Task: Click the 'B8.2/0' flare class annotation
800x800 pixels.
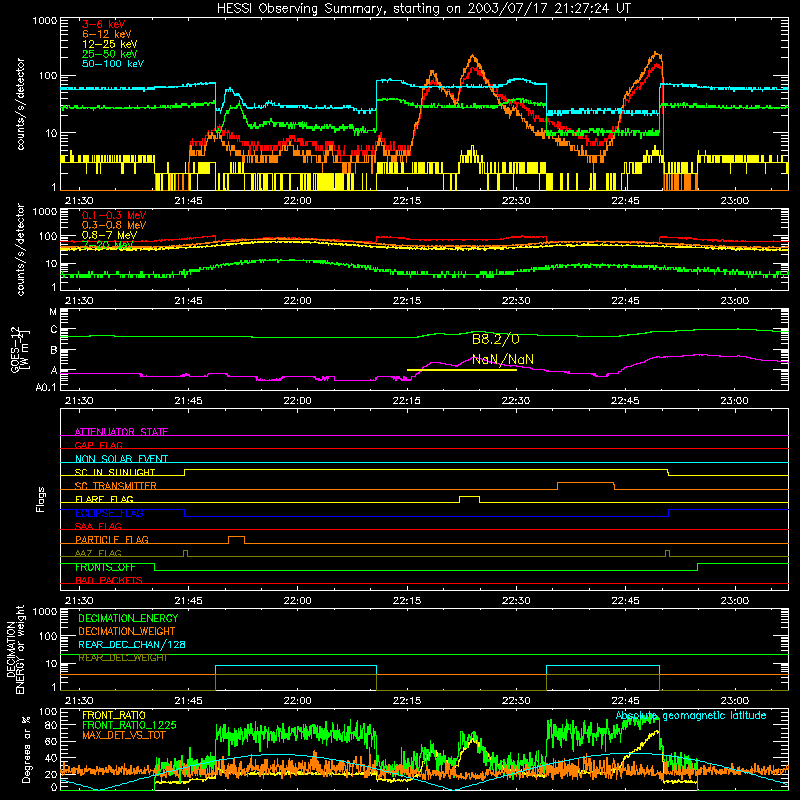Action: [495, 340]
